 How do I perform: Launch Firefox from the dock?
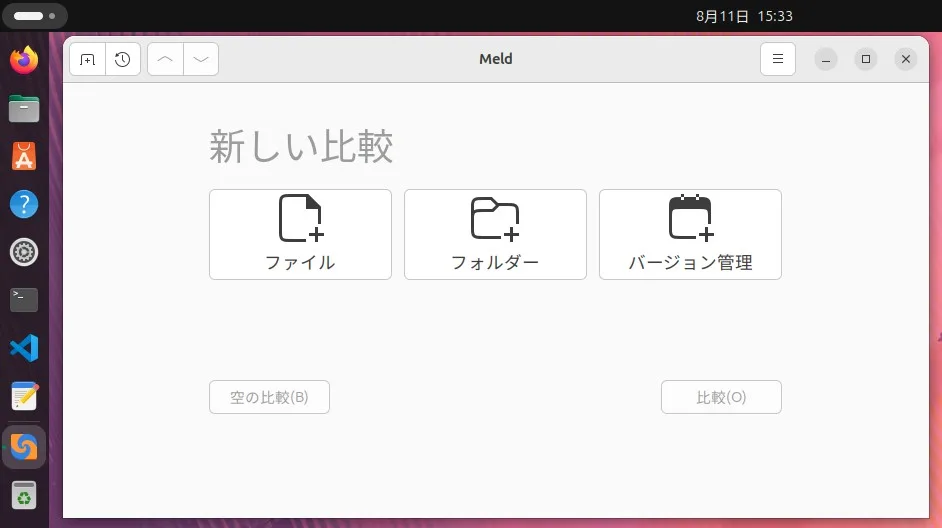coord(24,60)
